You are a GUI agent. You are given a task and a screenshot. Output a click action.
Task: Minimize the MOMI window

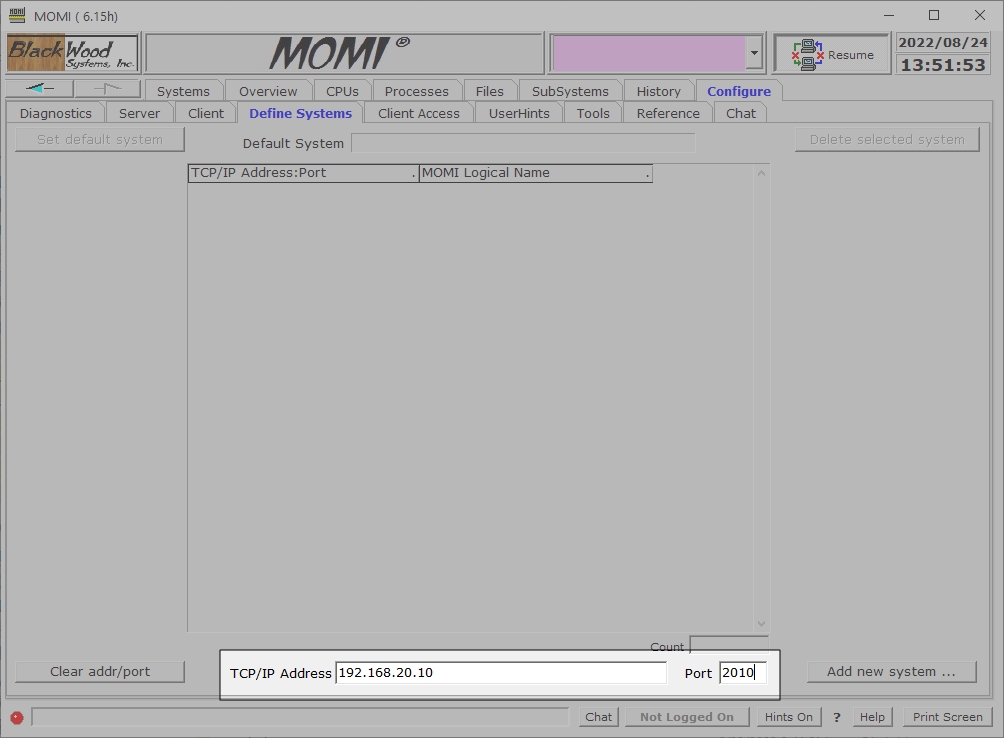(889, 15)
